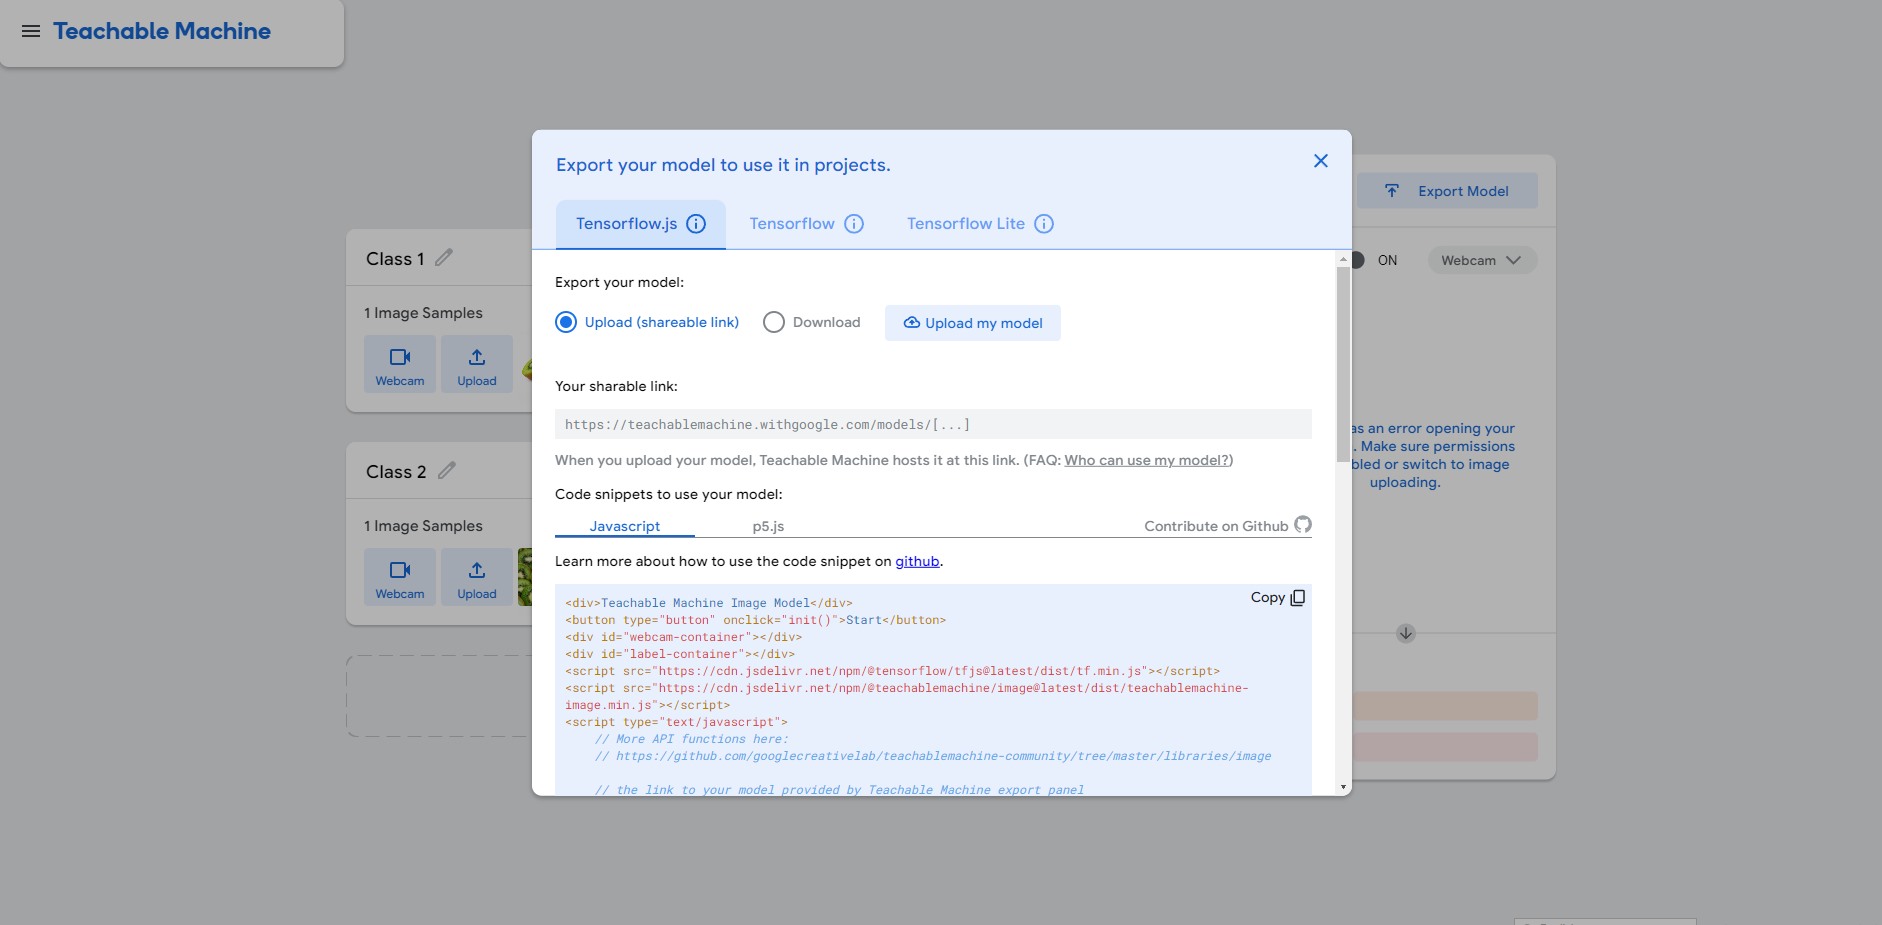Open the github link about code snippets
Screen dimensions: 1882x925
click(917, 561)
